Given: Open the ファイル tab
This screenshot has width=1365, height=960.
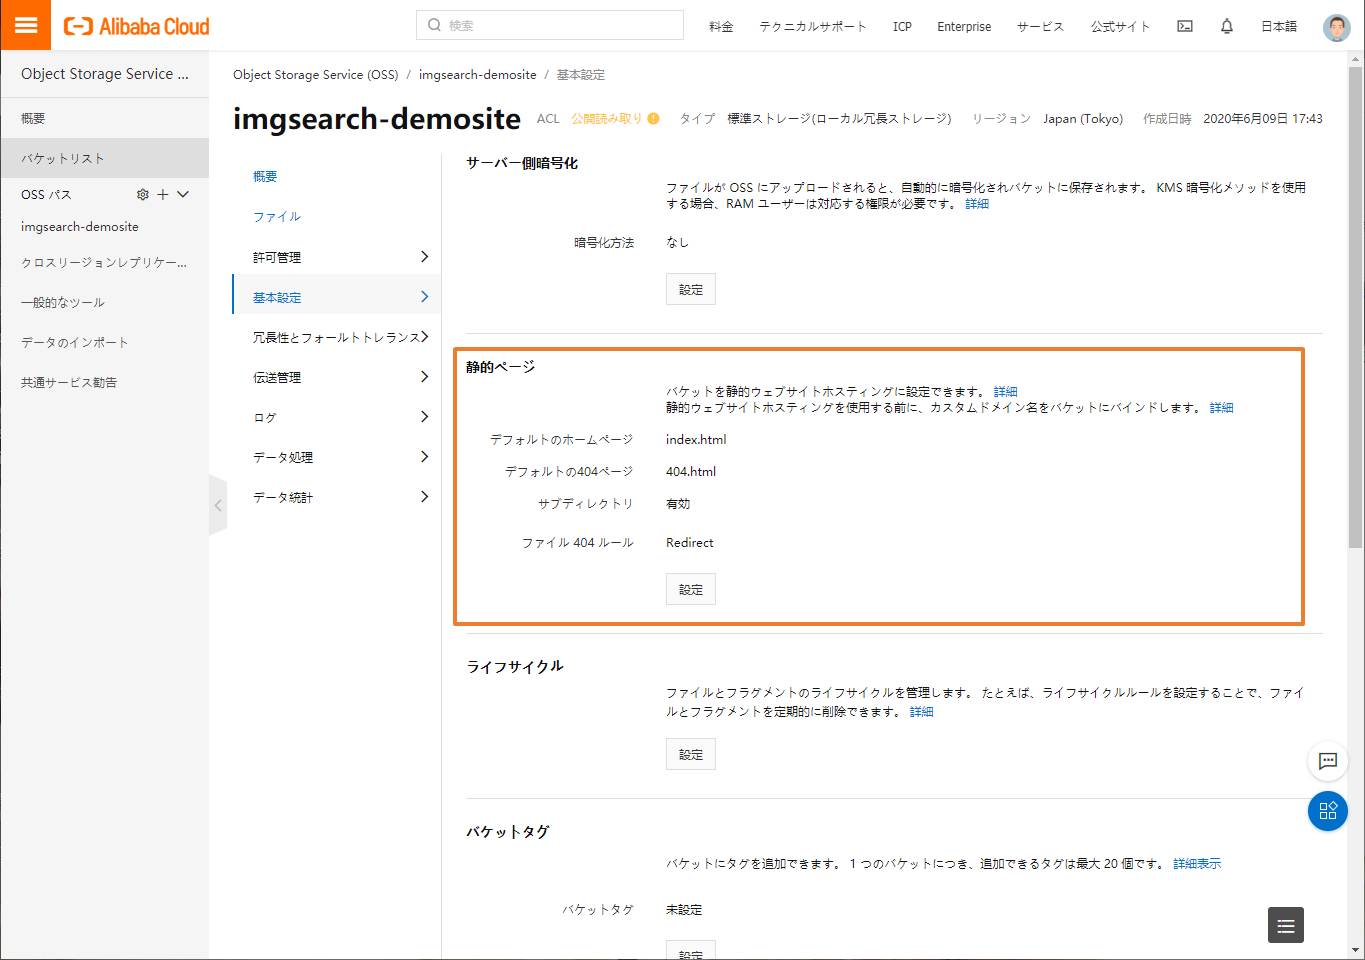Looking at the screenshot, I should click(277, 217).
